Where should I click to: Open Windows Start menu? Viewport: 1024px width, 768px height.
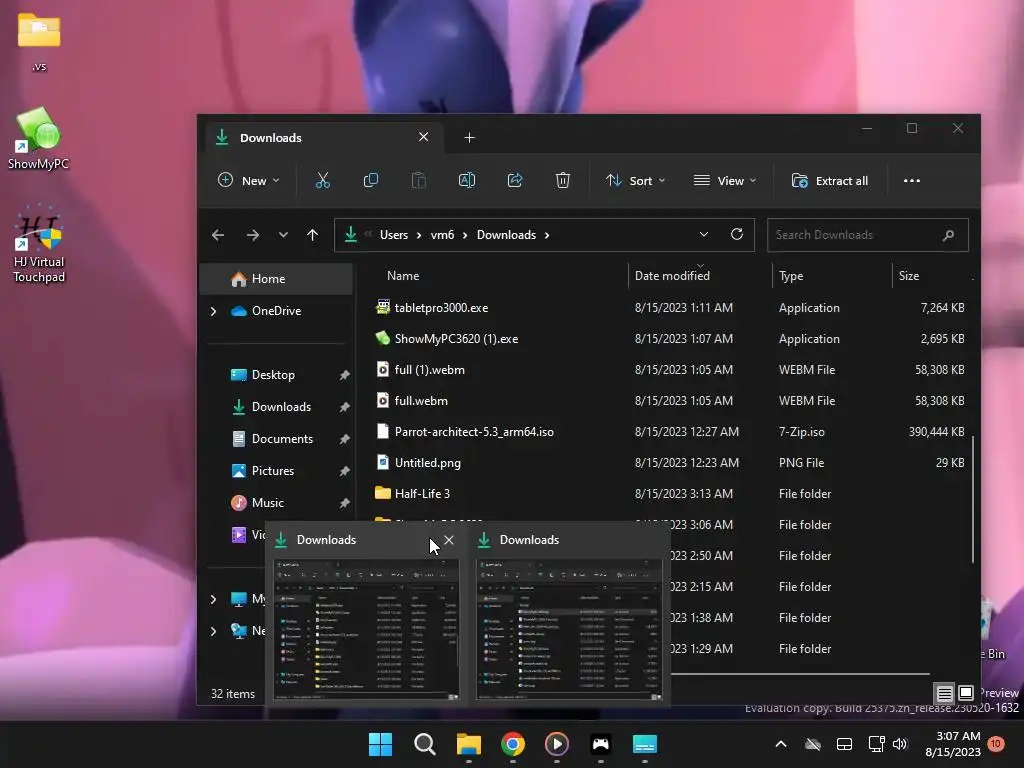(x=380, y=744)
